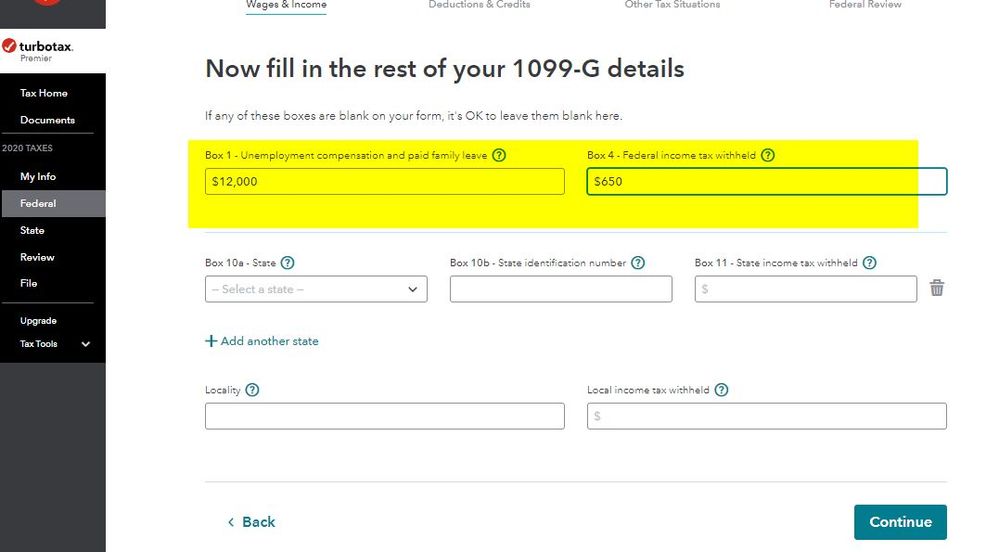Open the Select a state dropdown
The image size is (999, 552).
pos(316,289)
